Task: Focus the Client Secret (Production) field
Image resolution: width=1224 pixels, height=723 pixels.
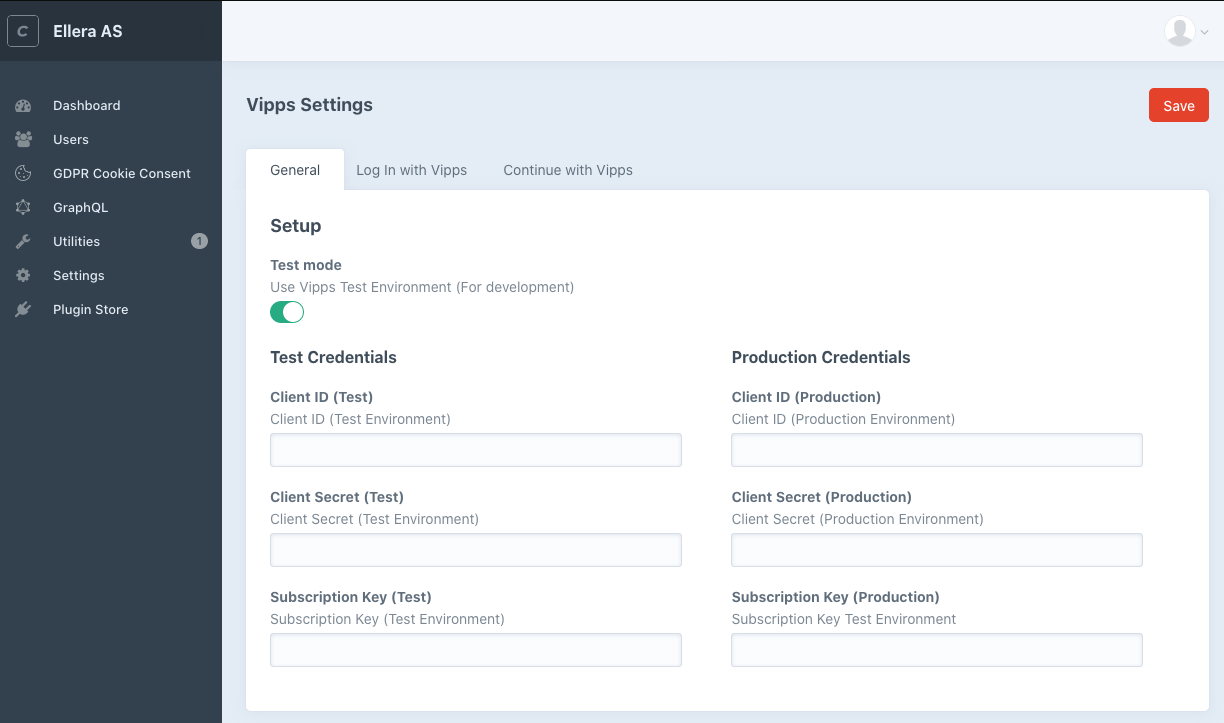Action: pos(936,550)
